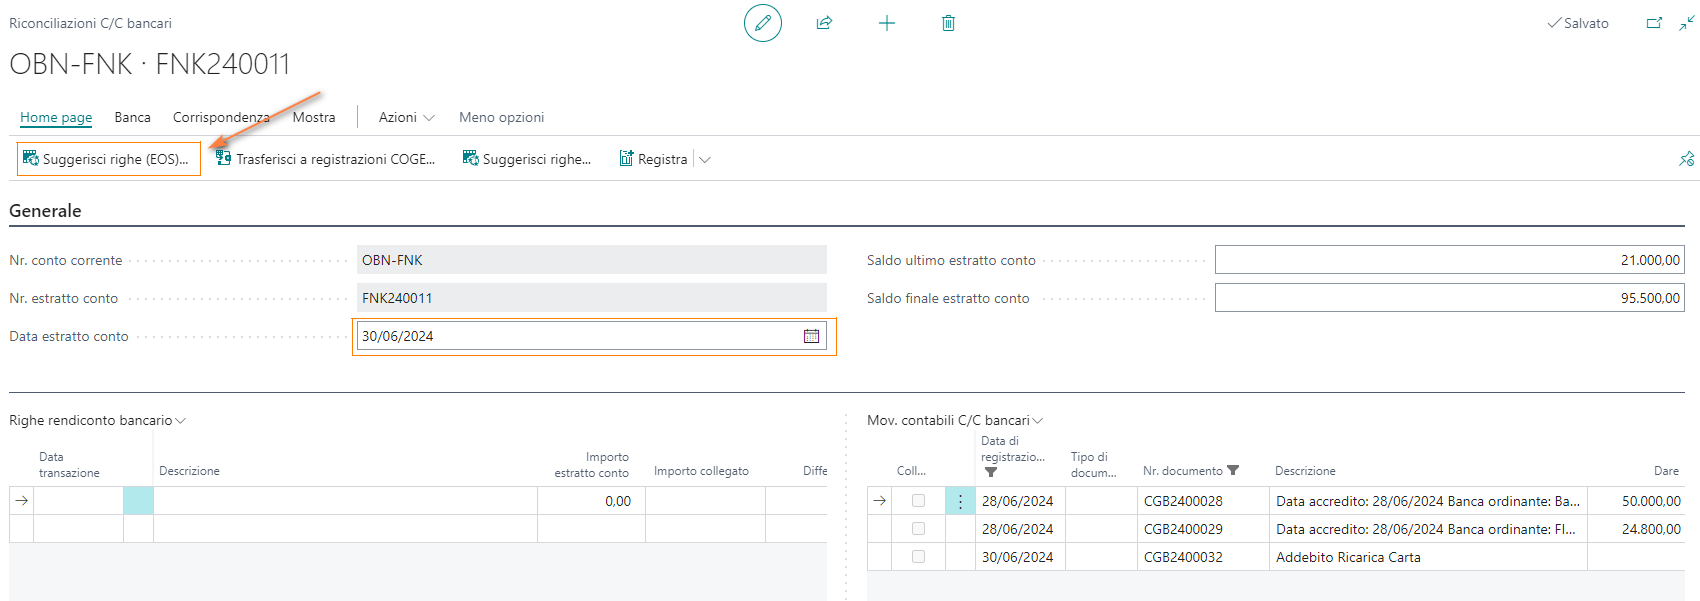Viewport: 1700px width, 601px height.
Task: Click Importo collegato column header
Action: point(701,471)
